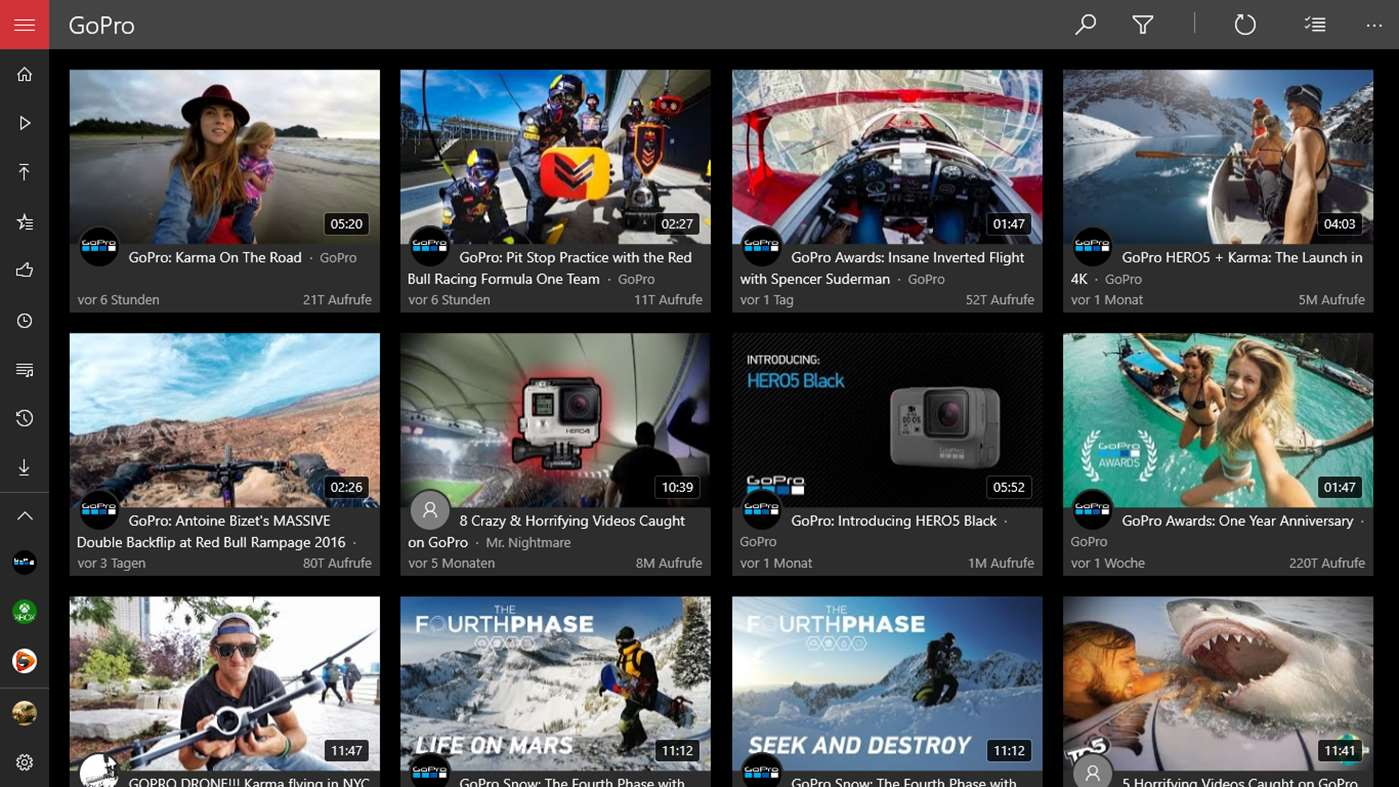Click the 'vor 3 Tagen' timestamp
This screenshot has height=787, width=1399.
pyautogui.click(x=111, y=563)
